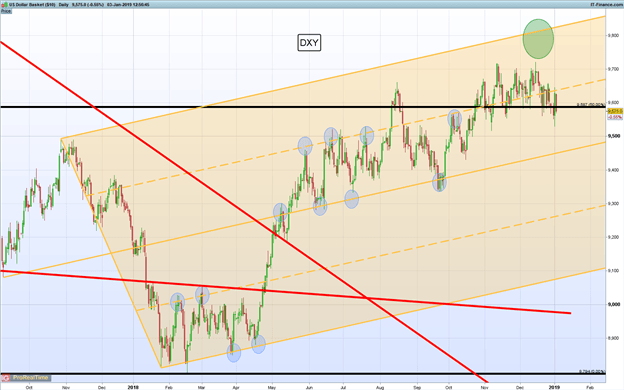Click the 2019 marker on the time axis
Image resolution: width=624 pixels, height=390 pixels.
[x=554, y=387]
